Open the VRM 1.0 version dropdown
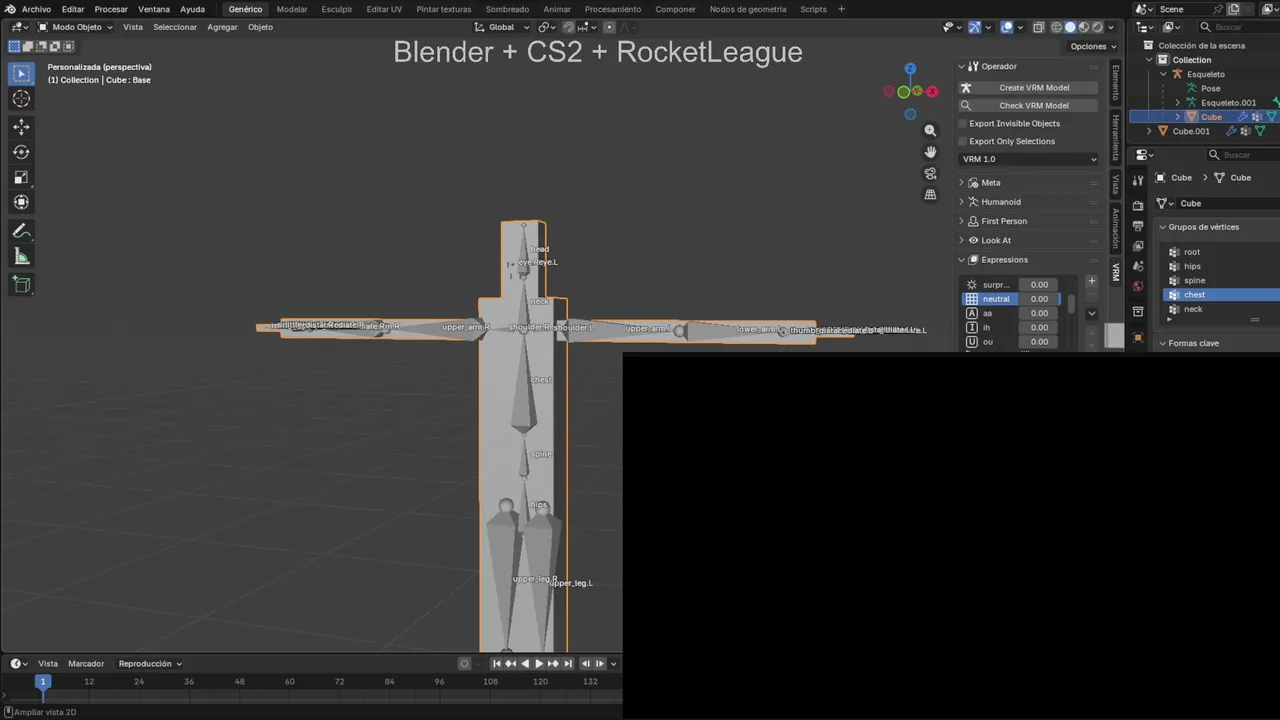The width and height of the screenshot is (1280, 720). tap(1028, 159)
